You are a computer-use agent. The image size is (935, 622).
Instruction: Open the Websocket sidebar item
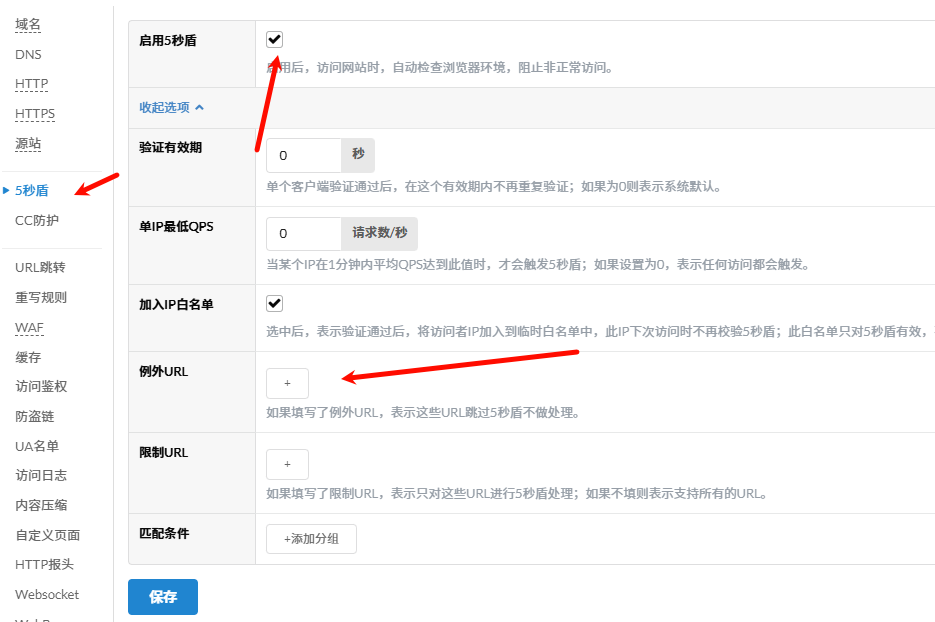click(47, 594)
